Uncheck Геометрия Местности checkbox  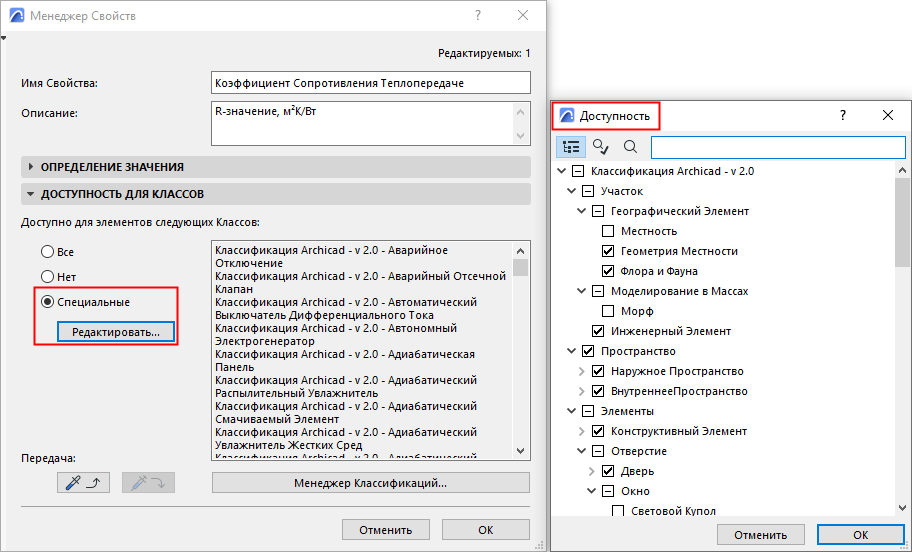(x=608, y=251)
